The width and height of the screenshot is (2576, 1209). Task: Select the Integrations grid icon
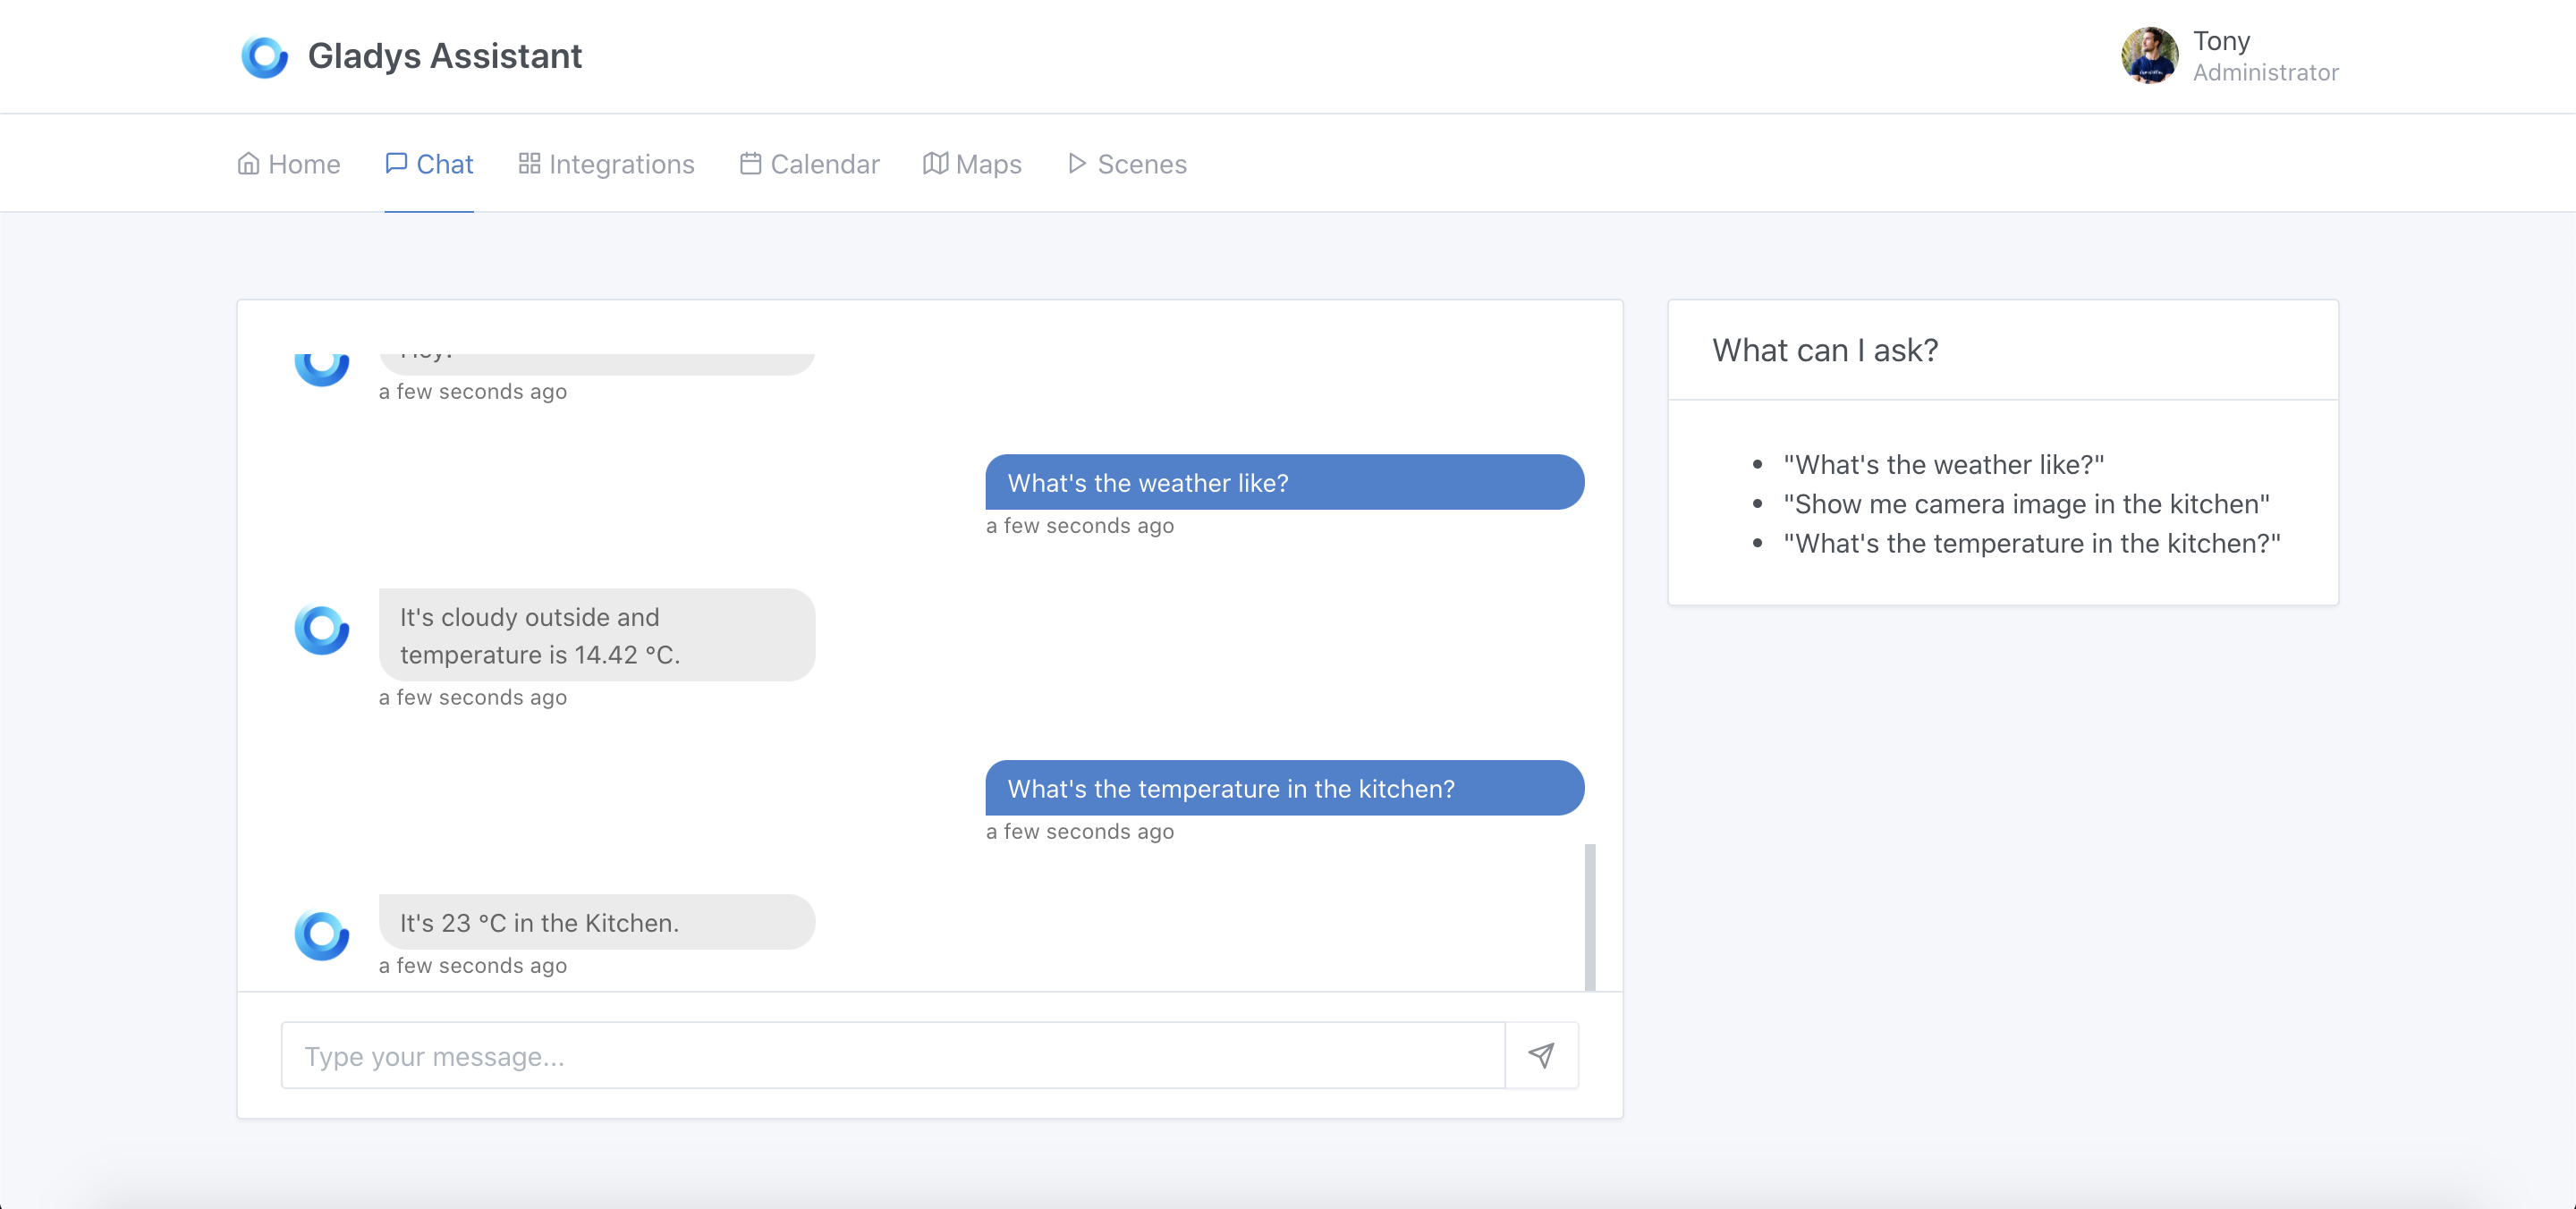point(529,163)
